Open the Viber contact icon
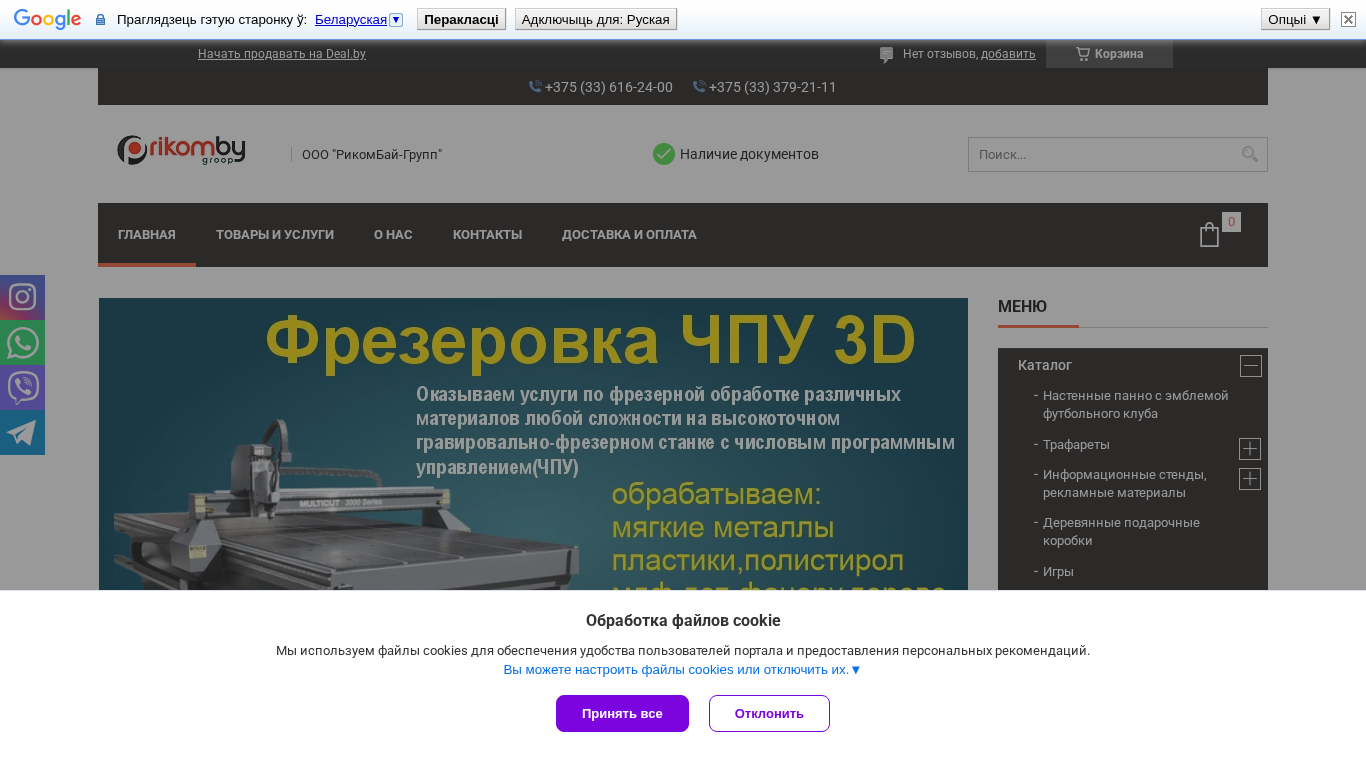 click(22, 387)
